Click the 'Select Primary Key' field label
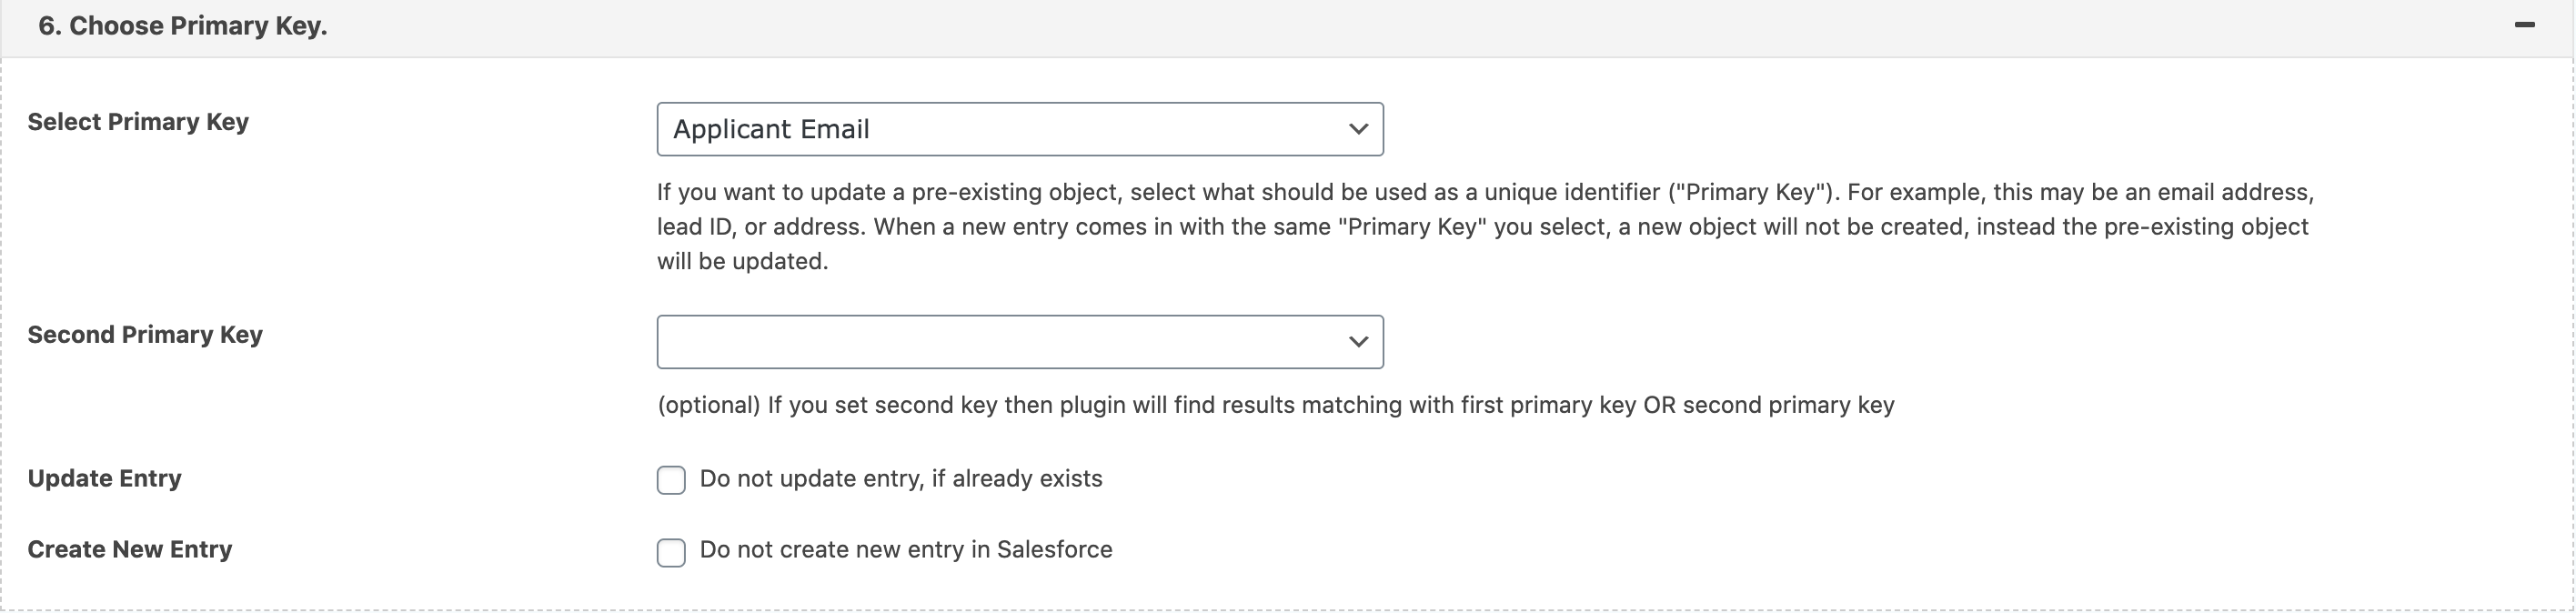 (x=138, y=122)
